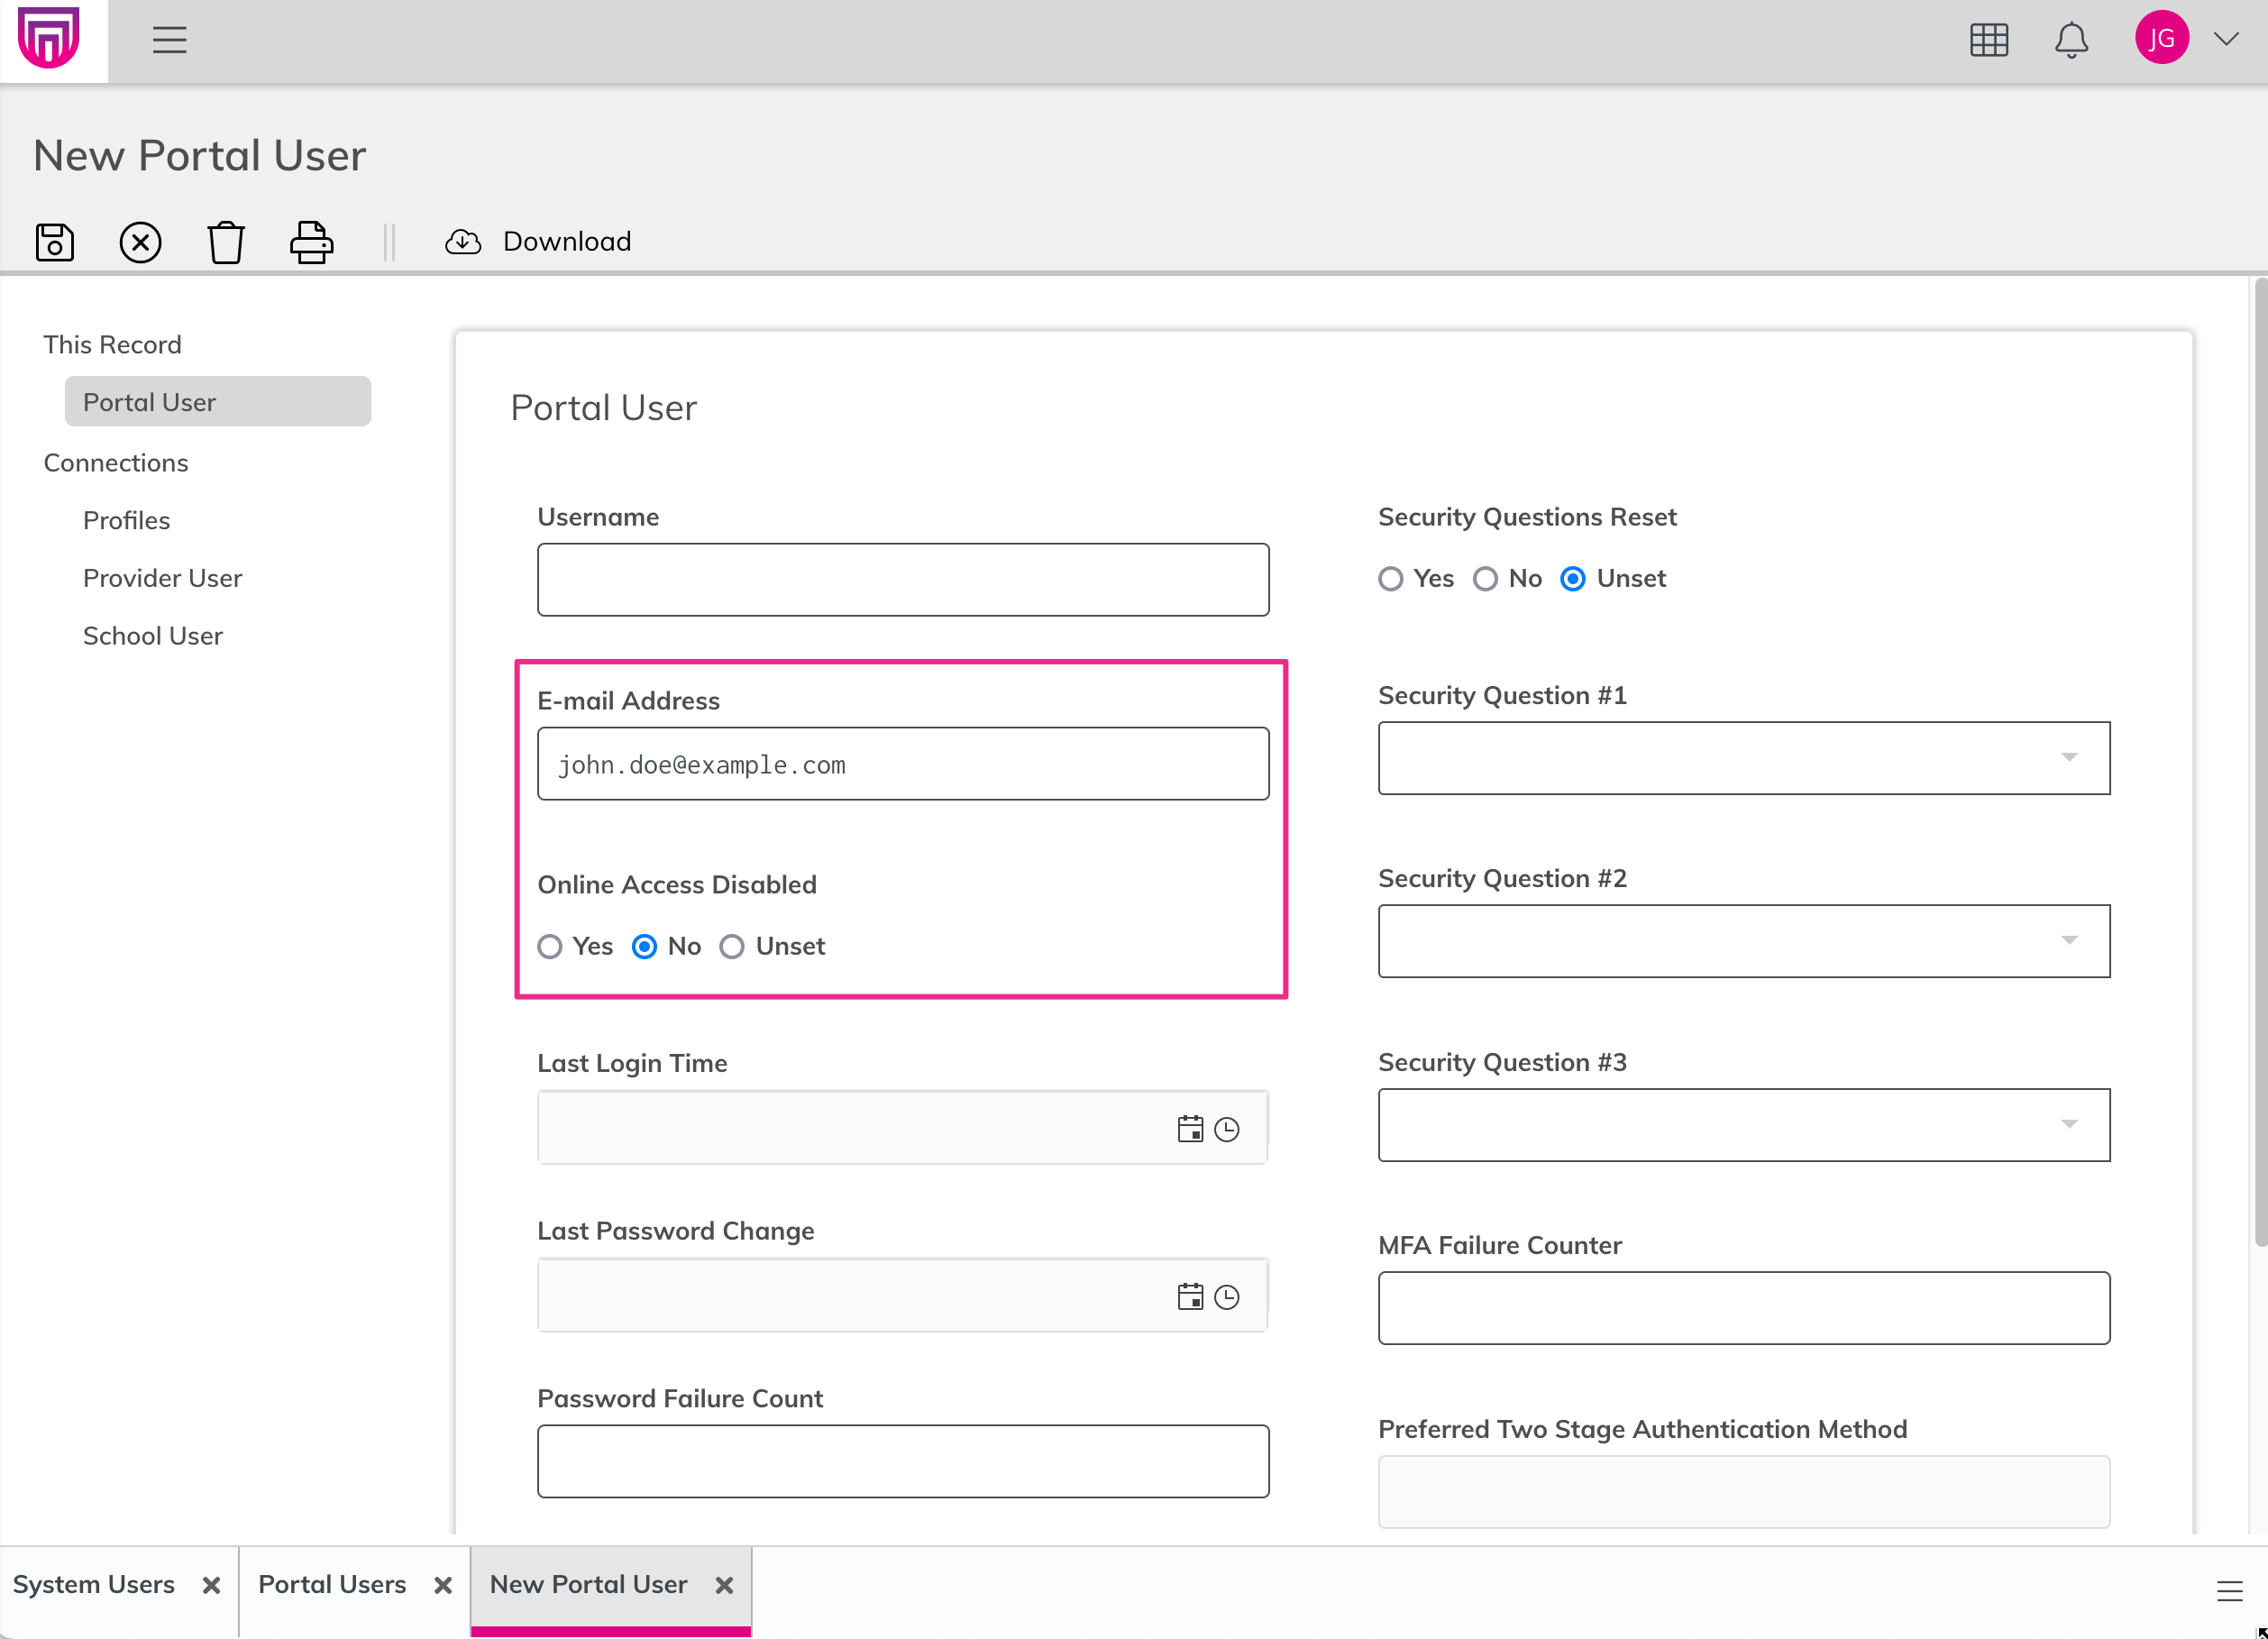Close the Portal Users tab
Viewport: 2268px width, 1639px height.
pyautogui.click(x=443, y=1586)
